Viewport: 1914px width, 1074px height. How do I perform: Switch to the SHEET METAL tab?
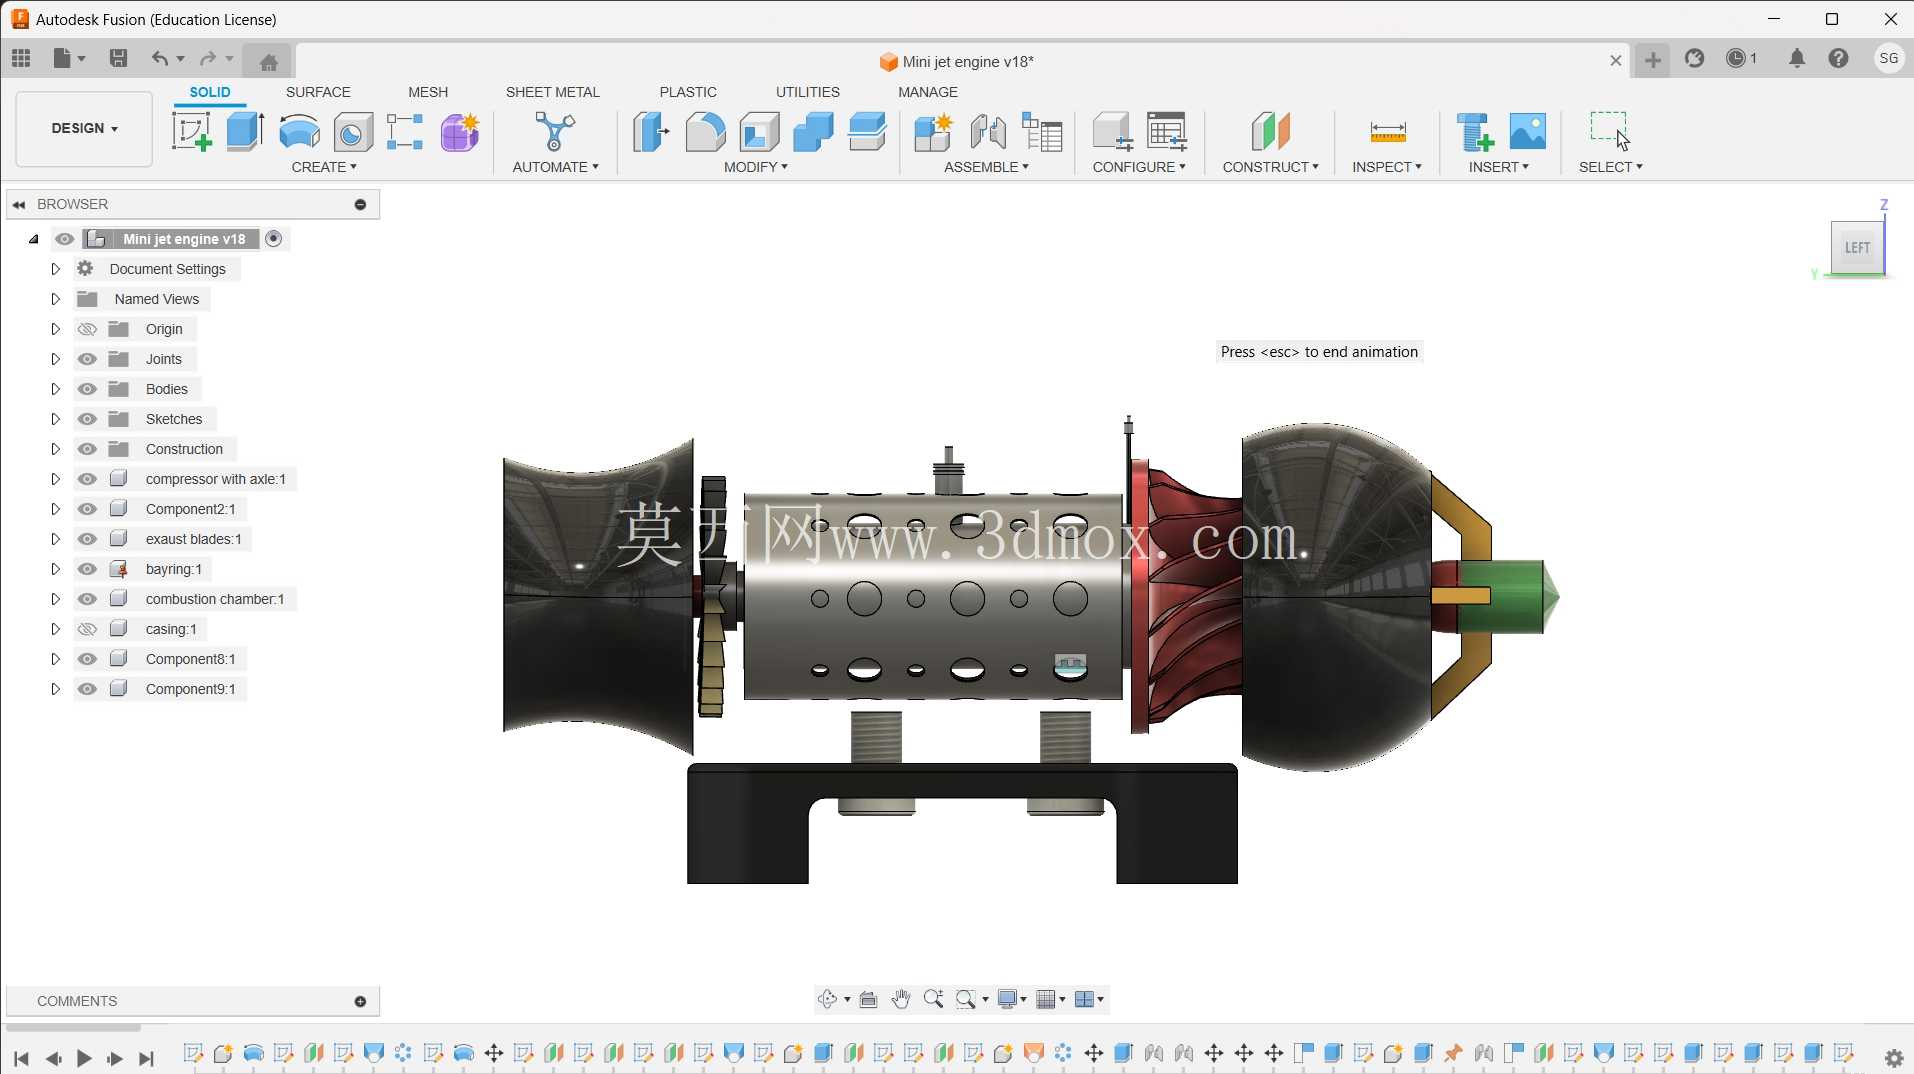[x=553, y=92]
